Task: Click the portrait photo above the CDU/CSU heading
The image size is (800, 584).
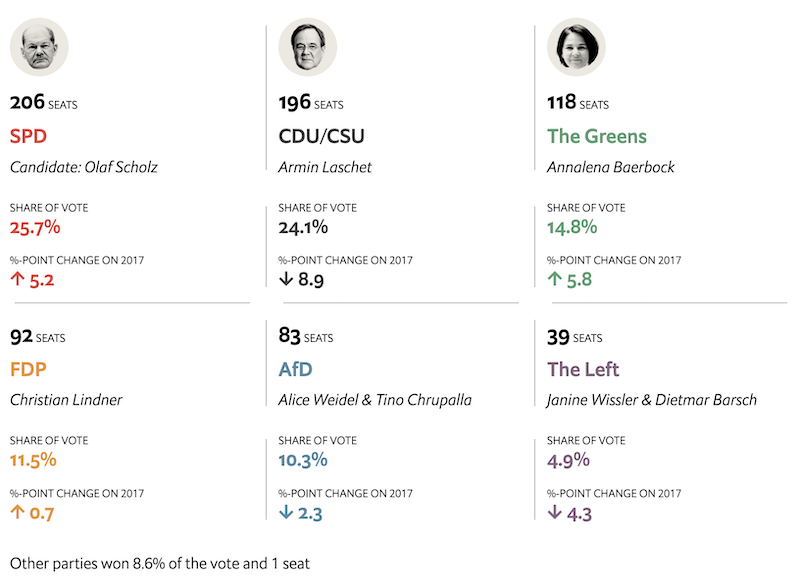Action: click(307, 47)
